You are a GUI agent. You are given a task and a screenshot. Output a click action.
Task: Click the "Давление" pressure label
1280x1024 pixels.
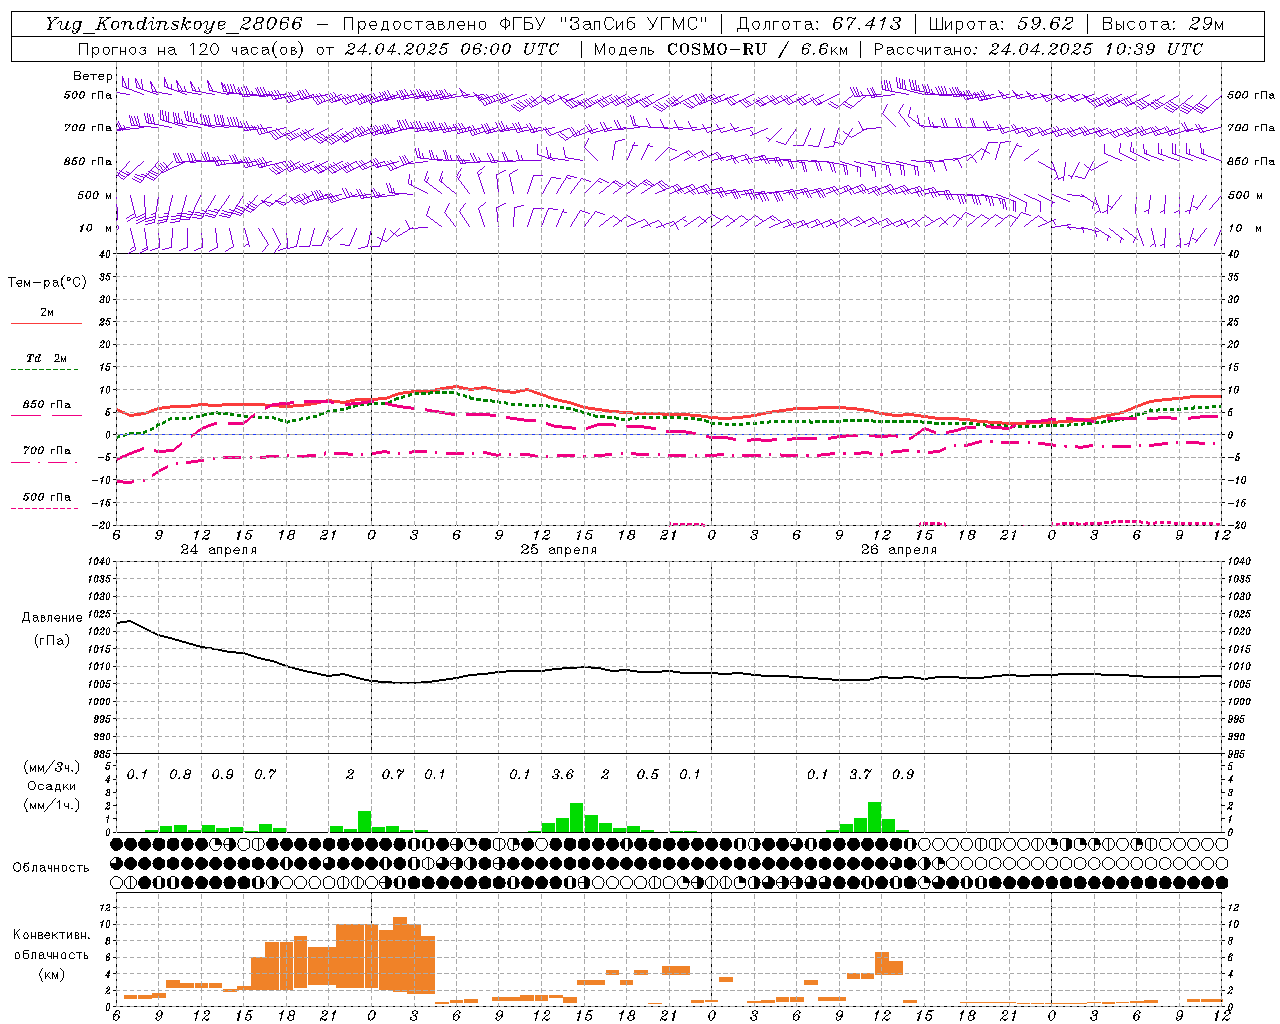point(52,618)
